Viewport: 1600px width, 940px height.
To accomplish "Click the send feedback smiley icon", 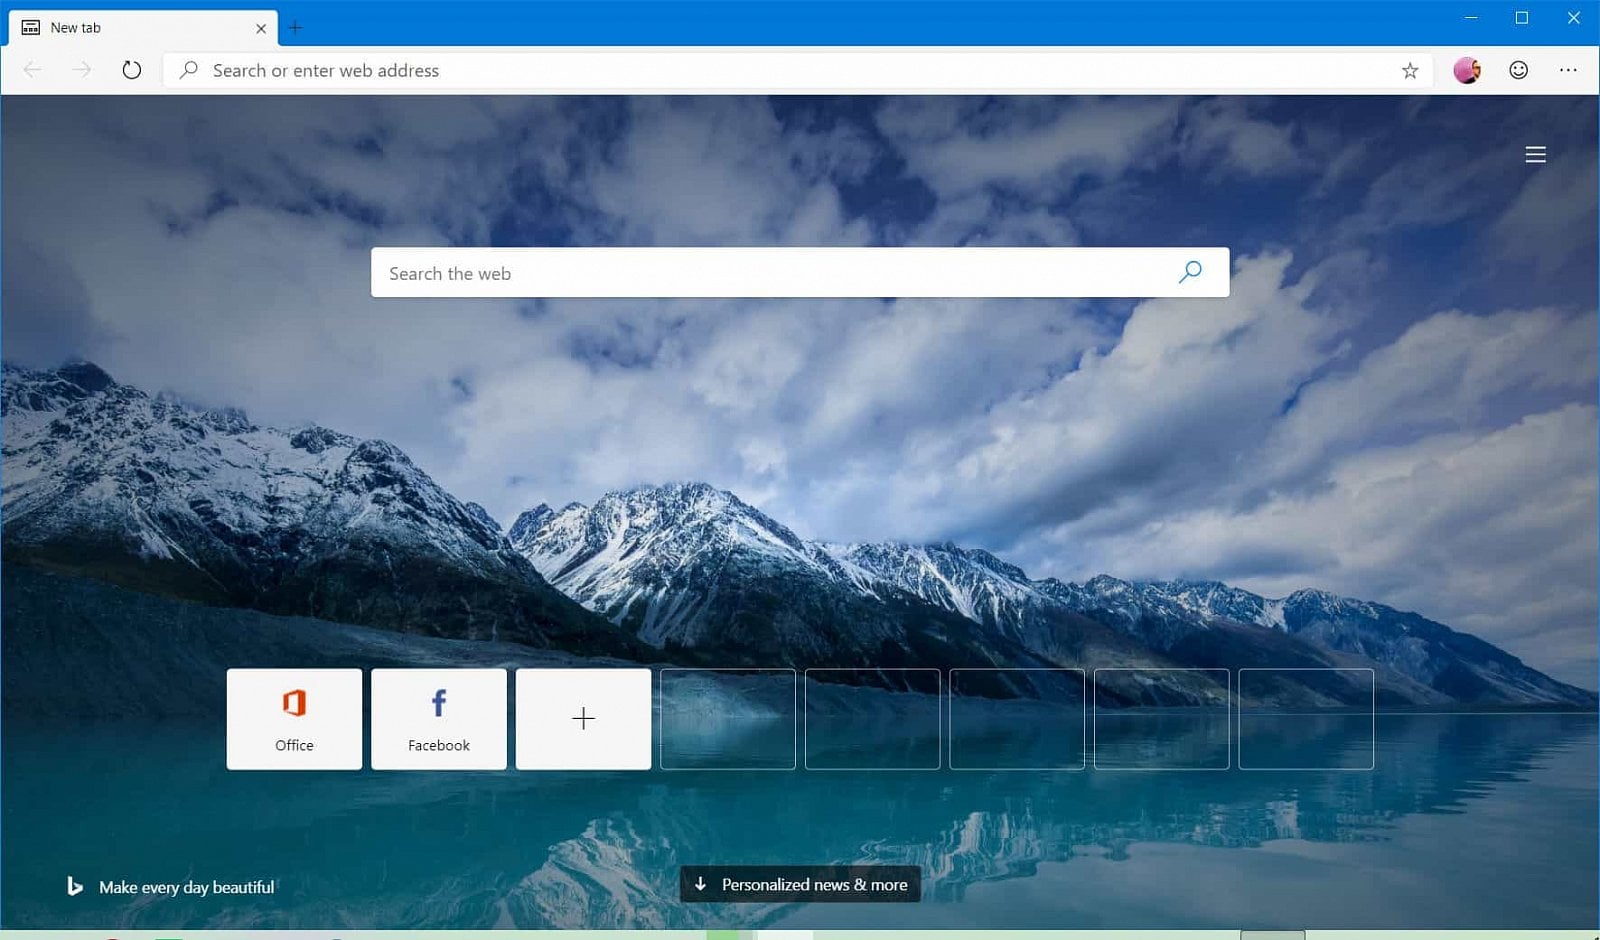I will point(1517,70).
